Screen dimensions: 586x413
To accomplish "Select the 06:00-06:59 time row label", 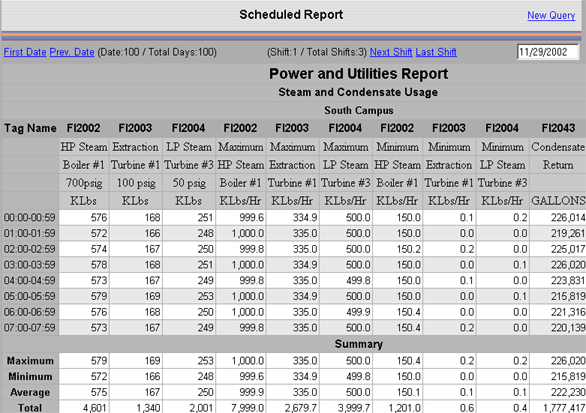I will tap(30, 312).
